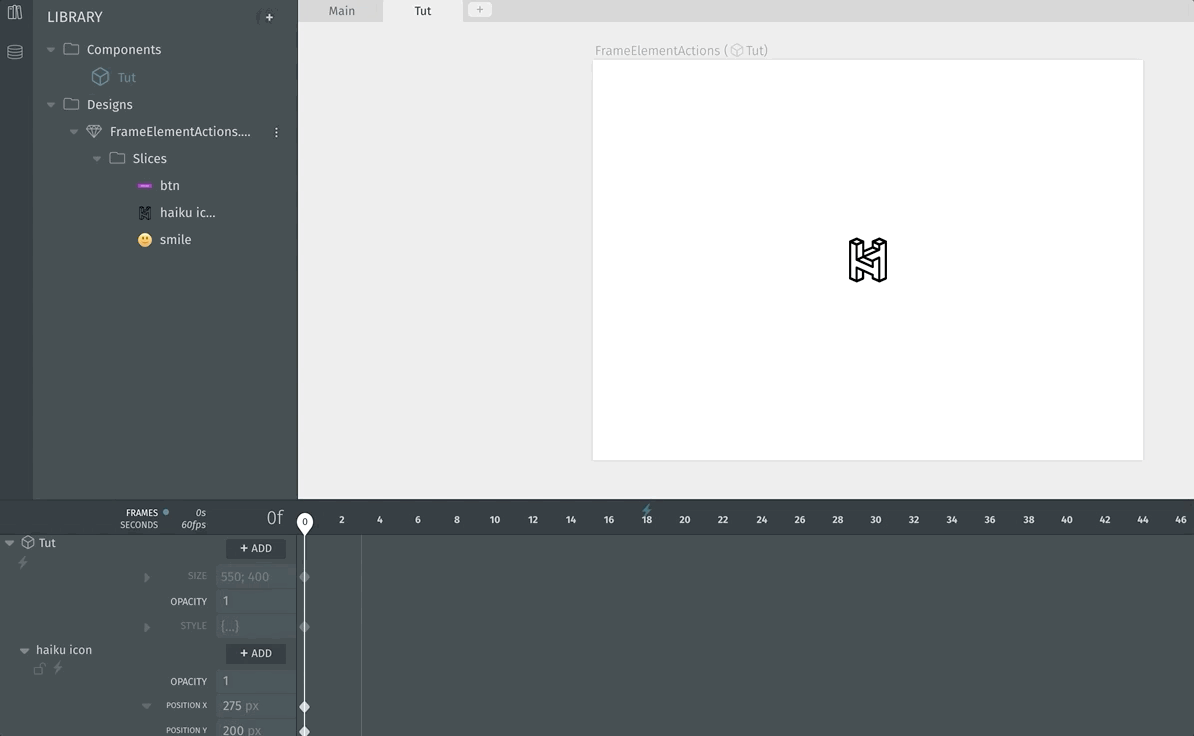Select the Tut component label in library
1194x736 pixels.
126,78
